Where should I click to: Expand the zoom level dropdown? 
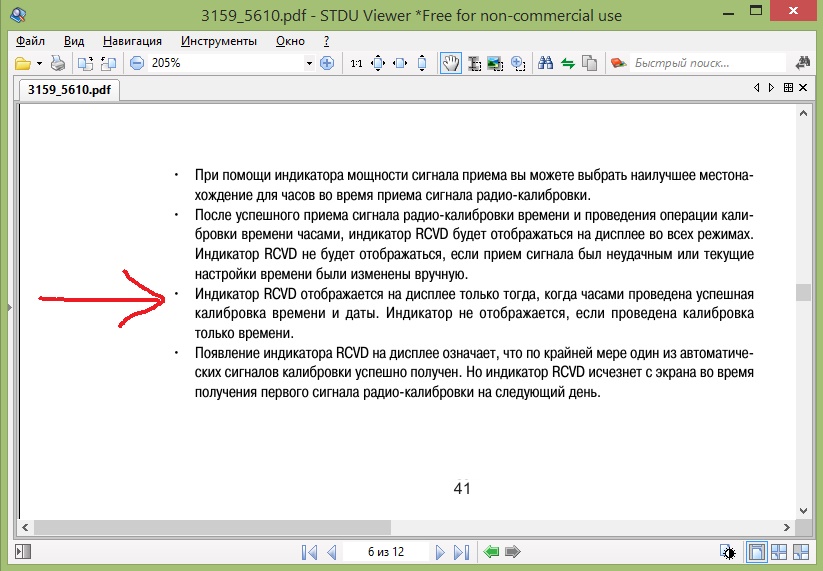pyautogui.click(x=308, y=63)
